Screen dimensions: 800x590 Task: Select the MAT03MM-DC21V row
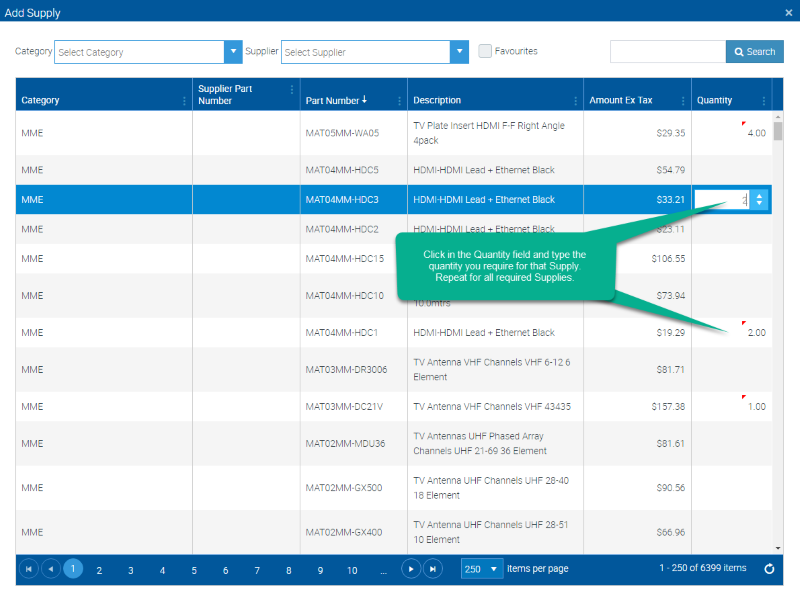(x=393, y=406)
